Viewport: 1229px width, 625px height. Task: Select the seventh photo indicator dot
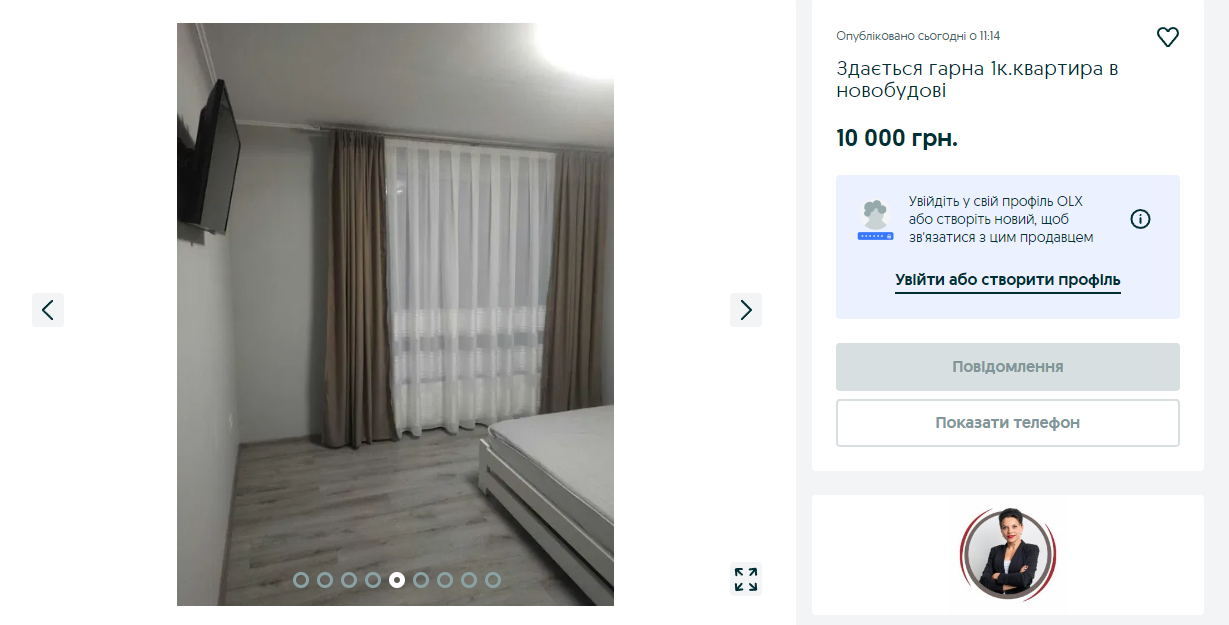pyautogui.click(x=445, y=579)
